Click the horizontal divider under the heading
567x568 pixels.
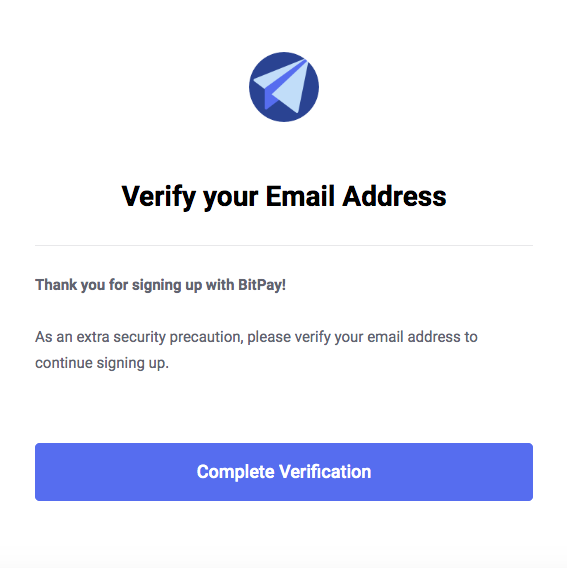click(x=284, y=245)
